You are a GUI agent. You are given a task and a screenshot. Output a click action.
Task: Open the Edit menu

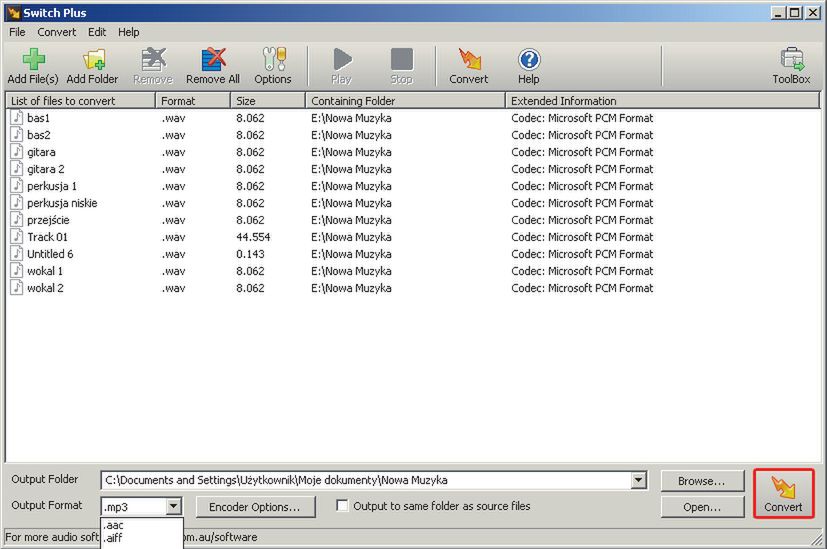click(97, 32)
